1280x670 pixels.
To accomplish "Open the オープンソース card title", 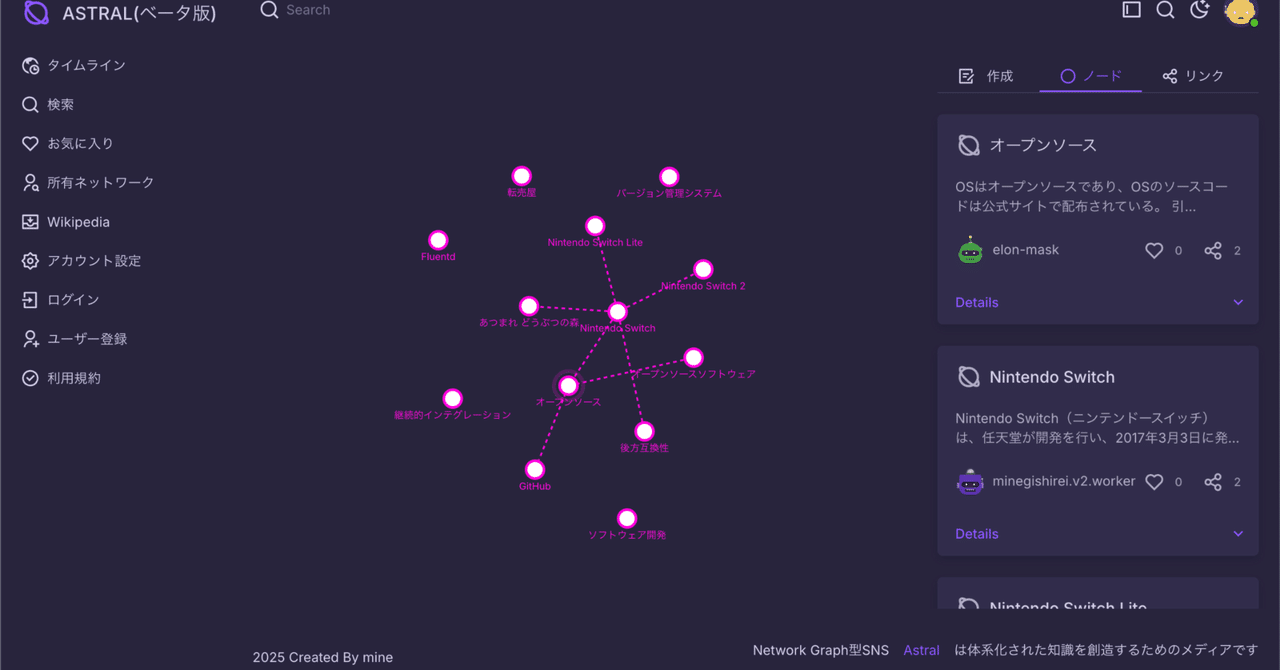I will coord(1043,145).
